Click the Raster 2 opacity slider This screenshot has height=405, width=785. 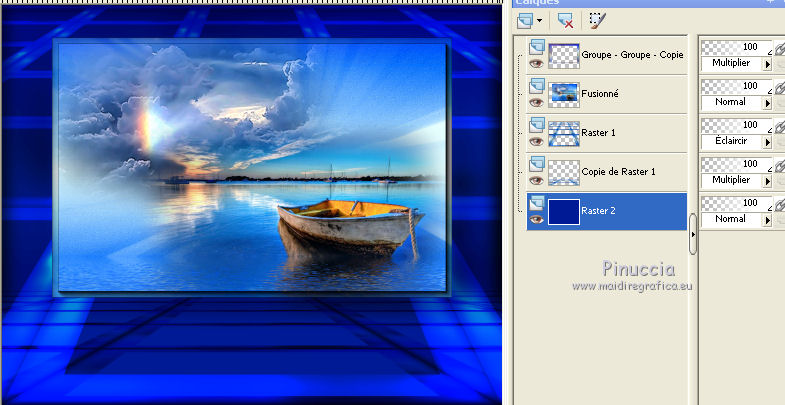[x=736, y=204]
